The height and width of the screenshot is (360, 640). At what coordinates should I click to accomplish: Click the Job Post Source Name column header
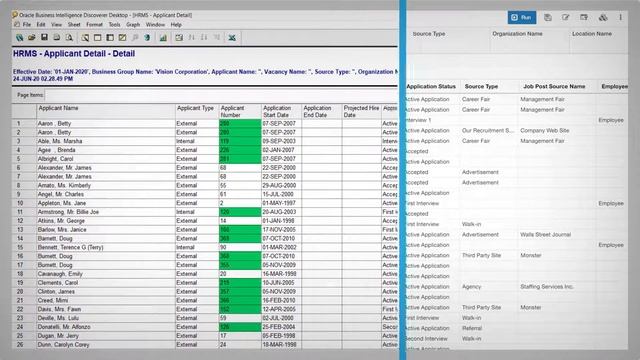tap(554, 87)
